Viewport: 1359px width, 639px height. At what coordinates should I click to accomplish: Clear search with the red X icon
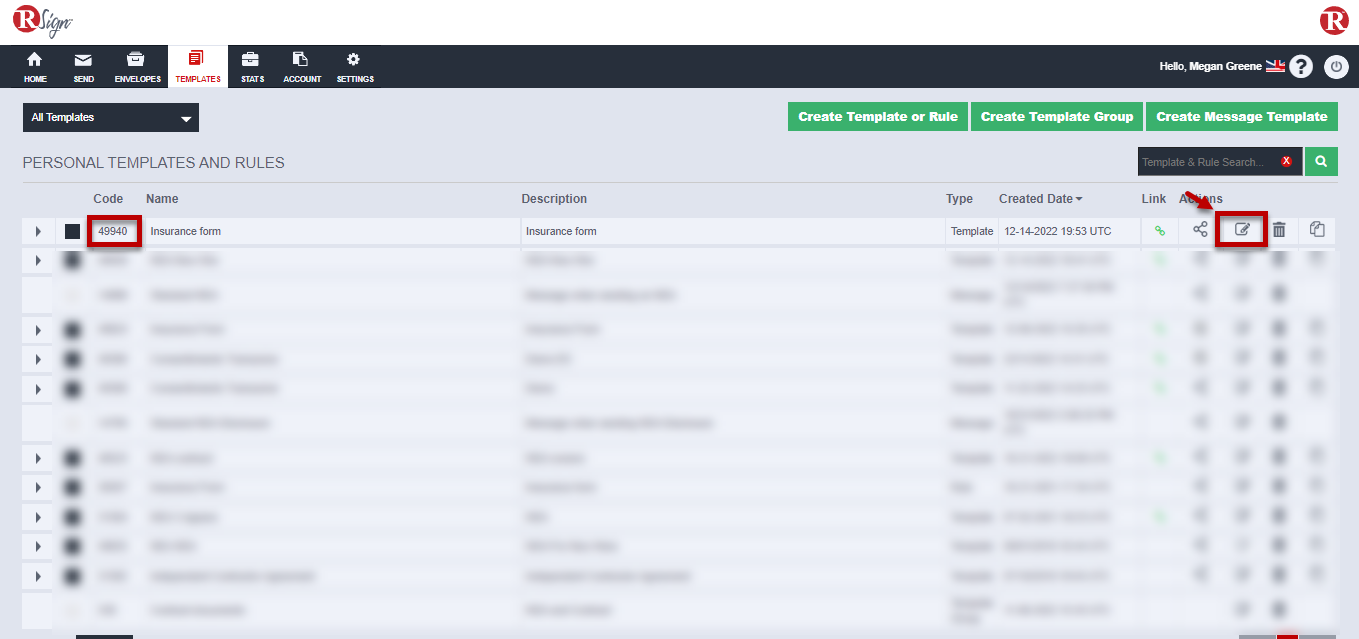(x=1286, y=161)
